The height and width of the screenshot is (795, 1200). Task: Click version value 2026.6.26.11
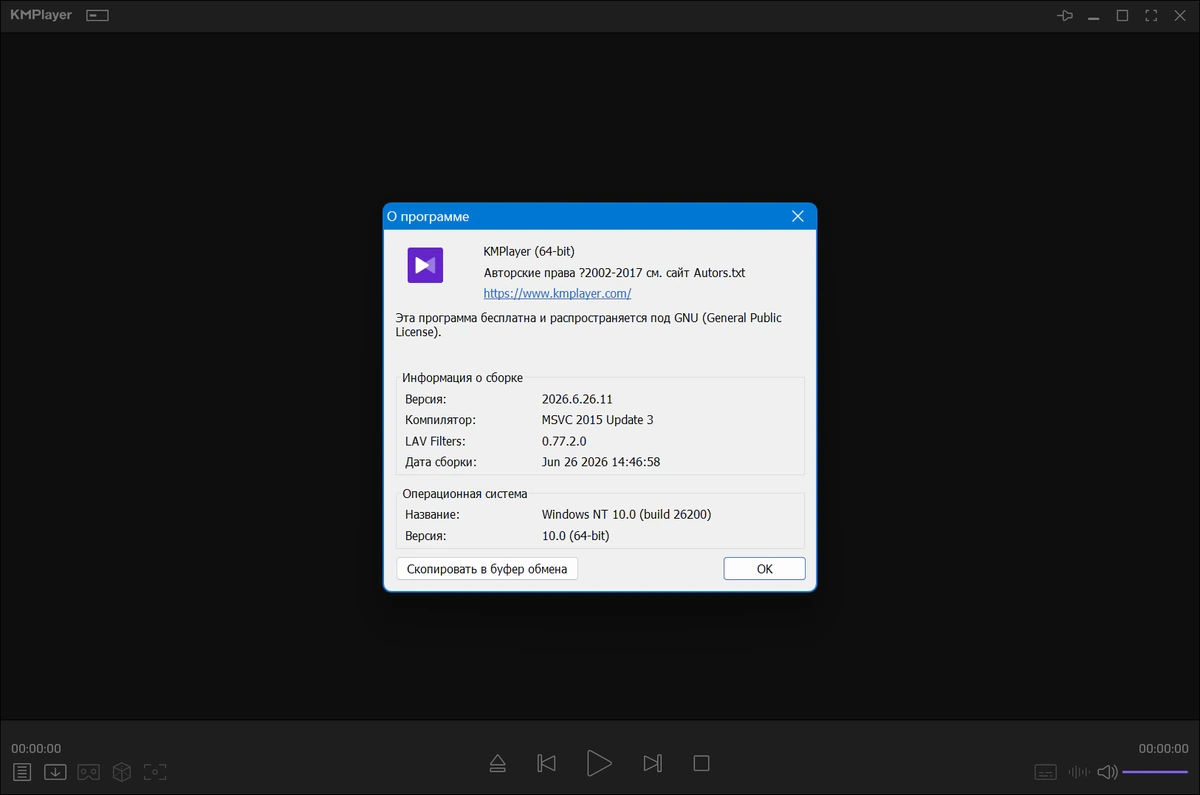(577, 399)
